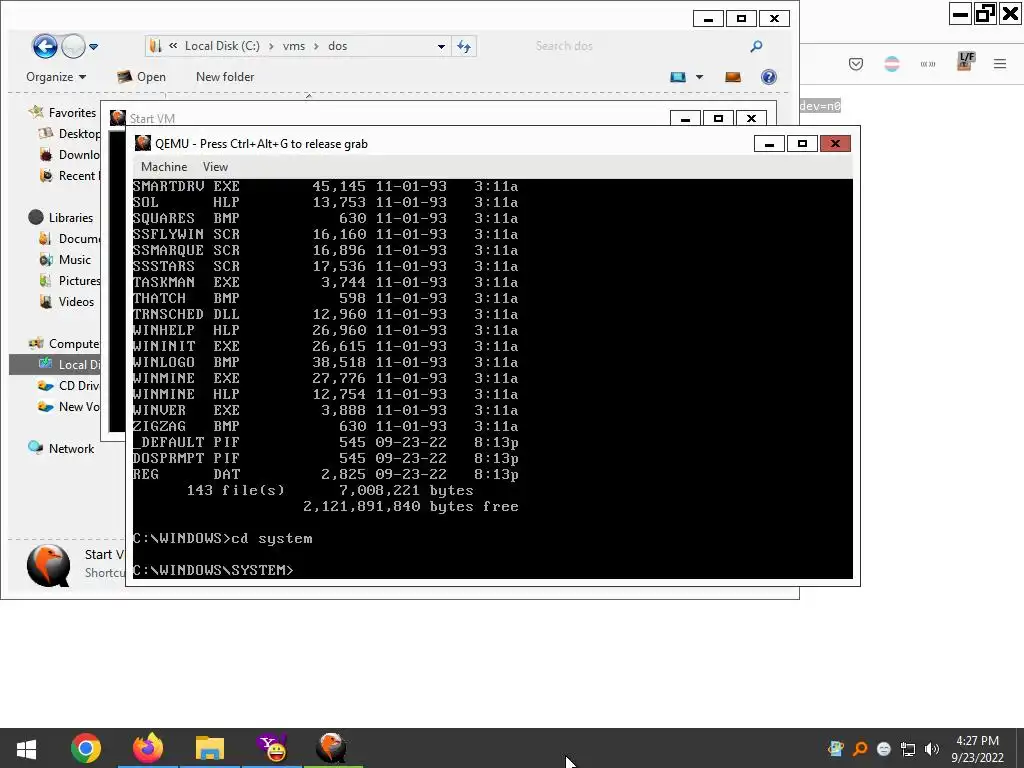This screenshot has width=1024, height=768.
Task: Open the Firefox hamburger menu
Action: point(1000,63)
